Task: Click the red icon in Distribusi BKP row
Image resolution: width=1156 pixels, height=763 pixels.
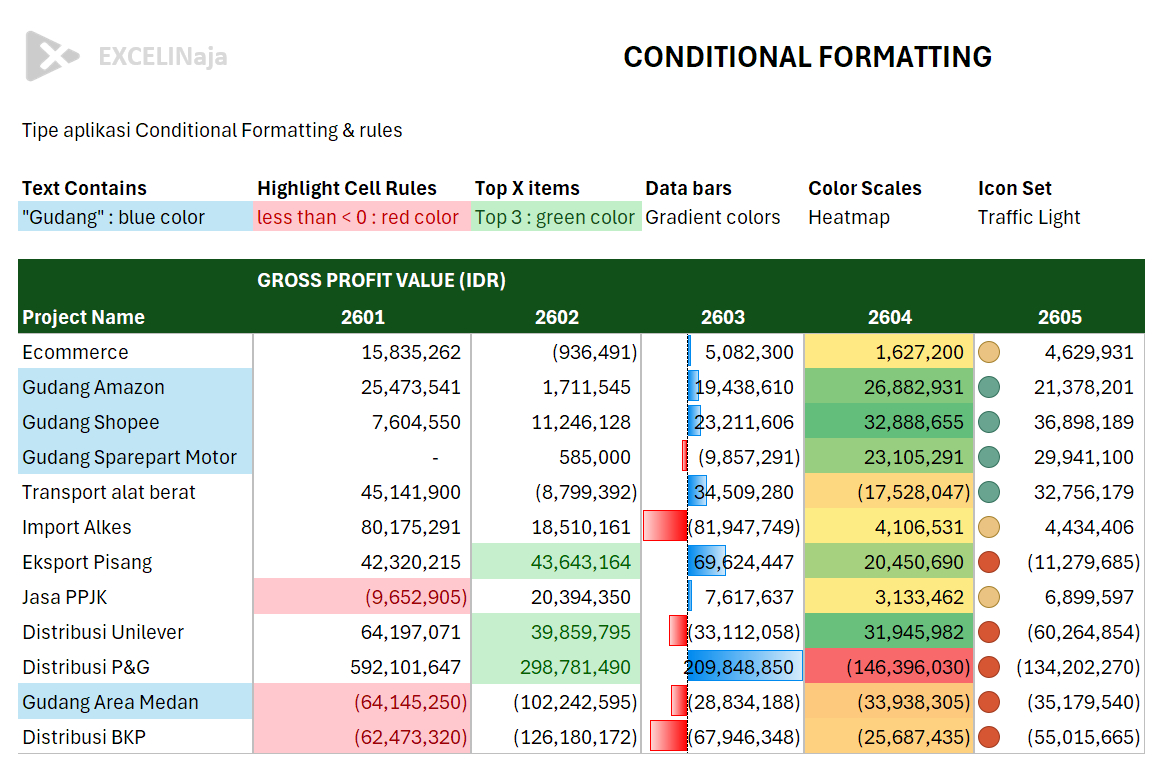Action: [x=989, y=737]
